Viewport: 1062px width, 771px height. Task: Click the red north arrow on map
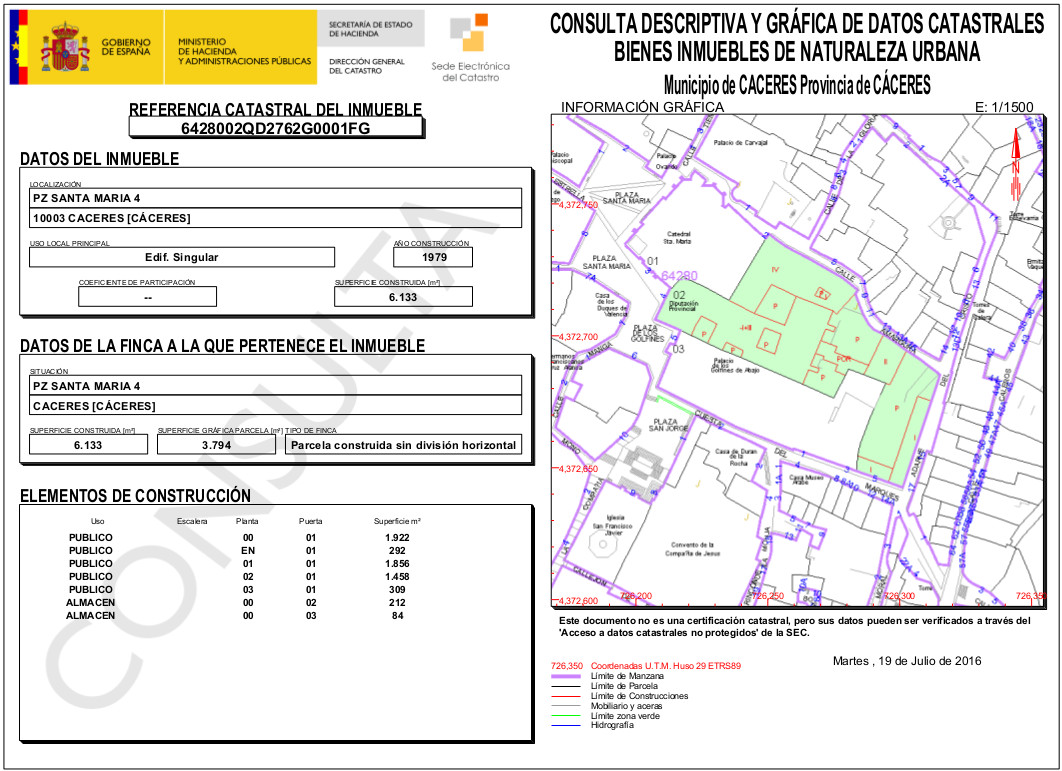click(1014, 164)
